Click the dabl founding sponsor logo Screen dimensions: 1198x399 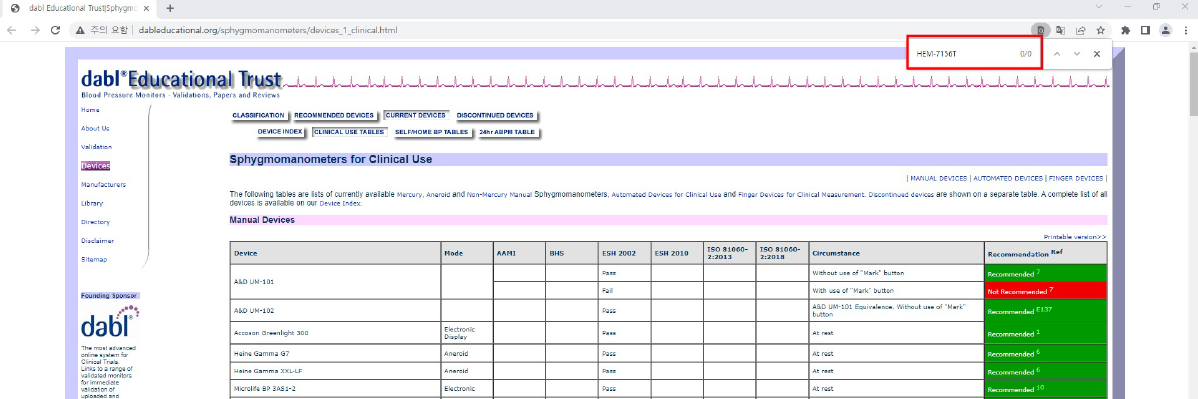tap(110, 321)
